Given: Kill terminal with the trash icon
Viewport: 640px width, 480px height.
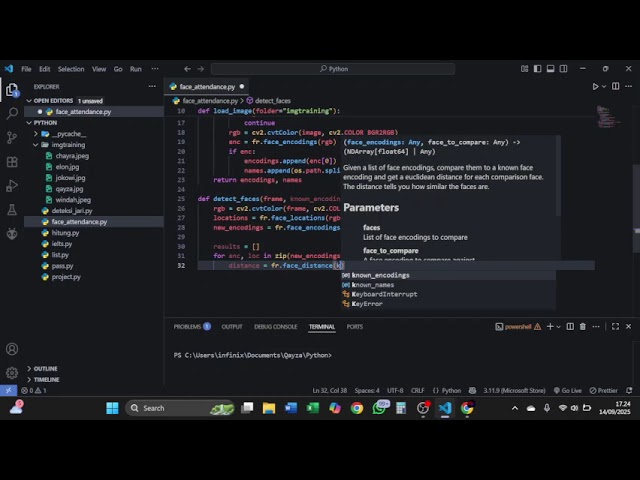Looking at the screenshot, I should pos(583,327).
